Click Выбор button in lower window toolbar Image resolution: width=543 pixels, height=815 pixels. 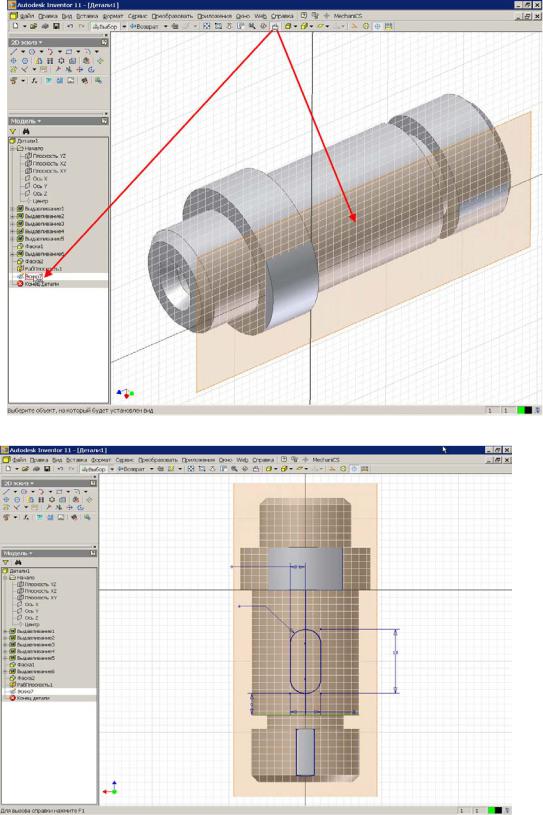click(x=95, y=469)
